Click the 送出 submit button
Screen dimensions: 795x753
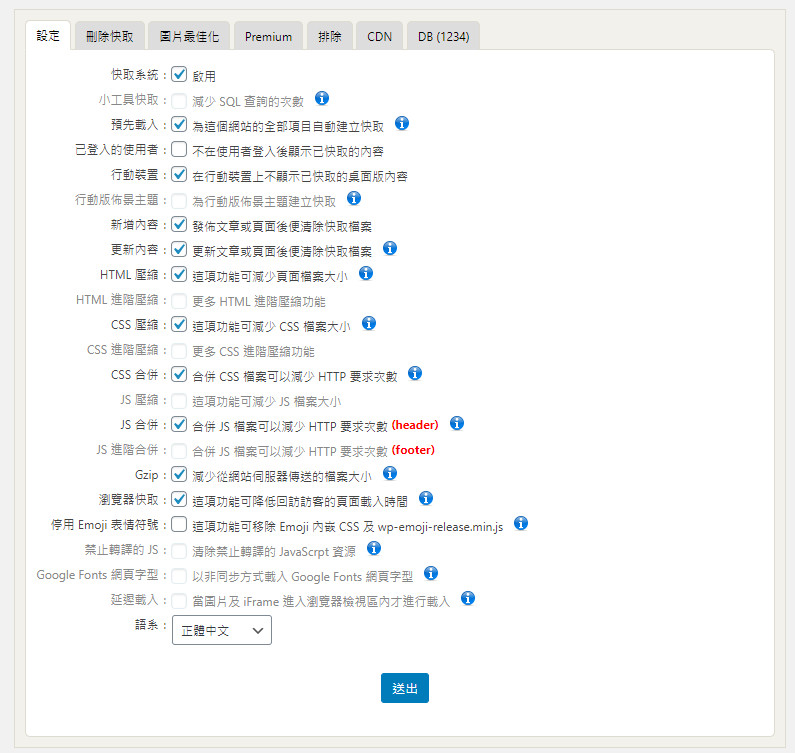[404, 688]
